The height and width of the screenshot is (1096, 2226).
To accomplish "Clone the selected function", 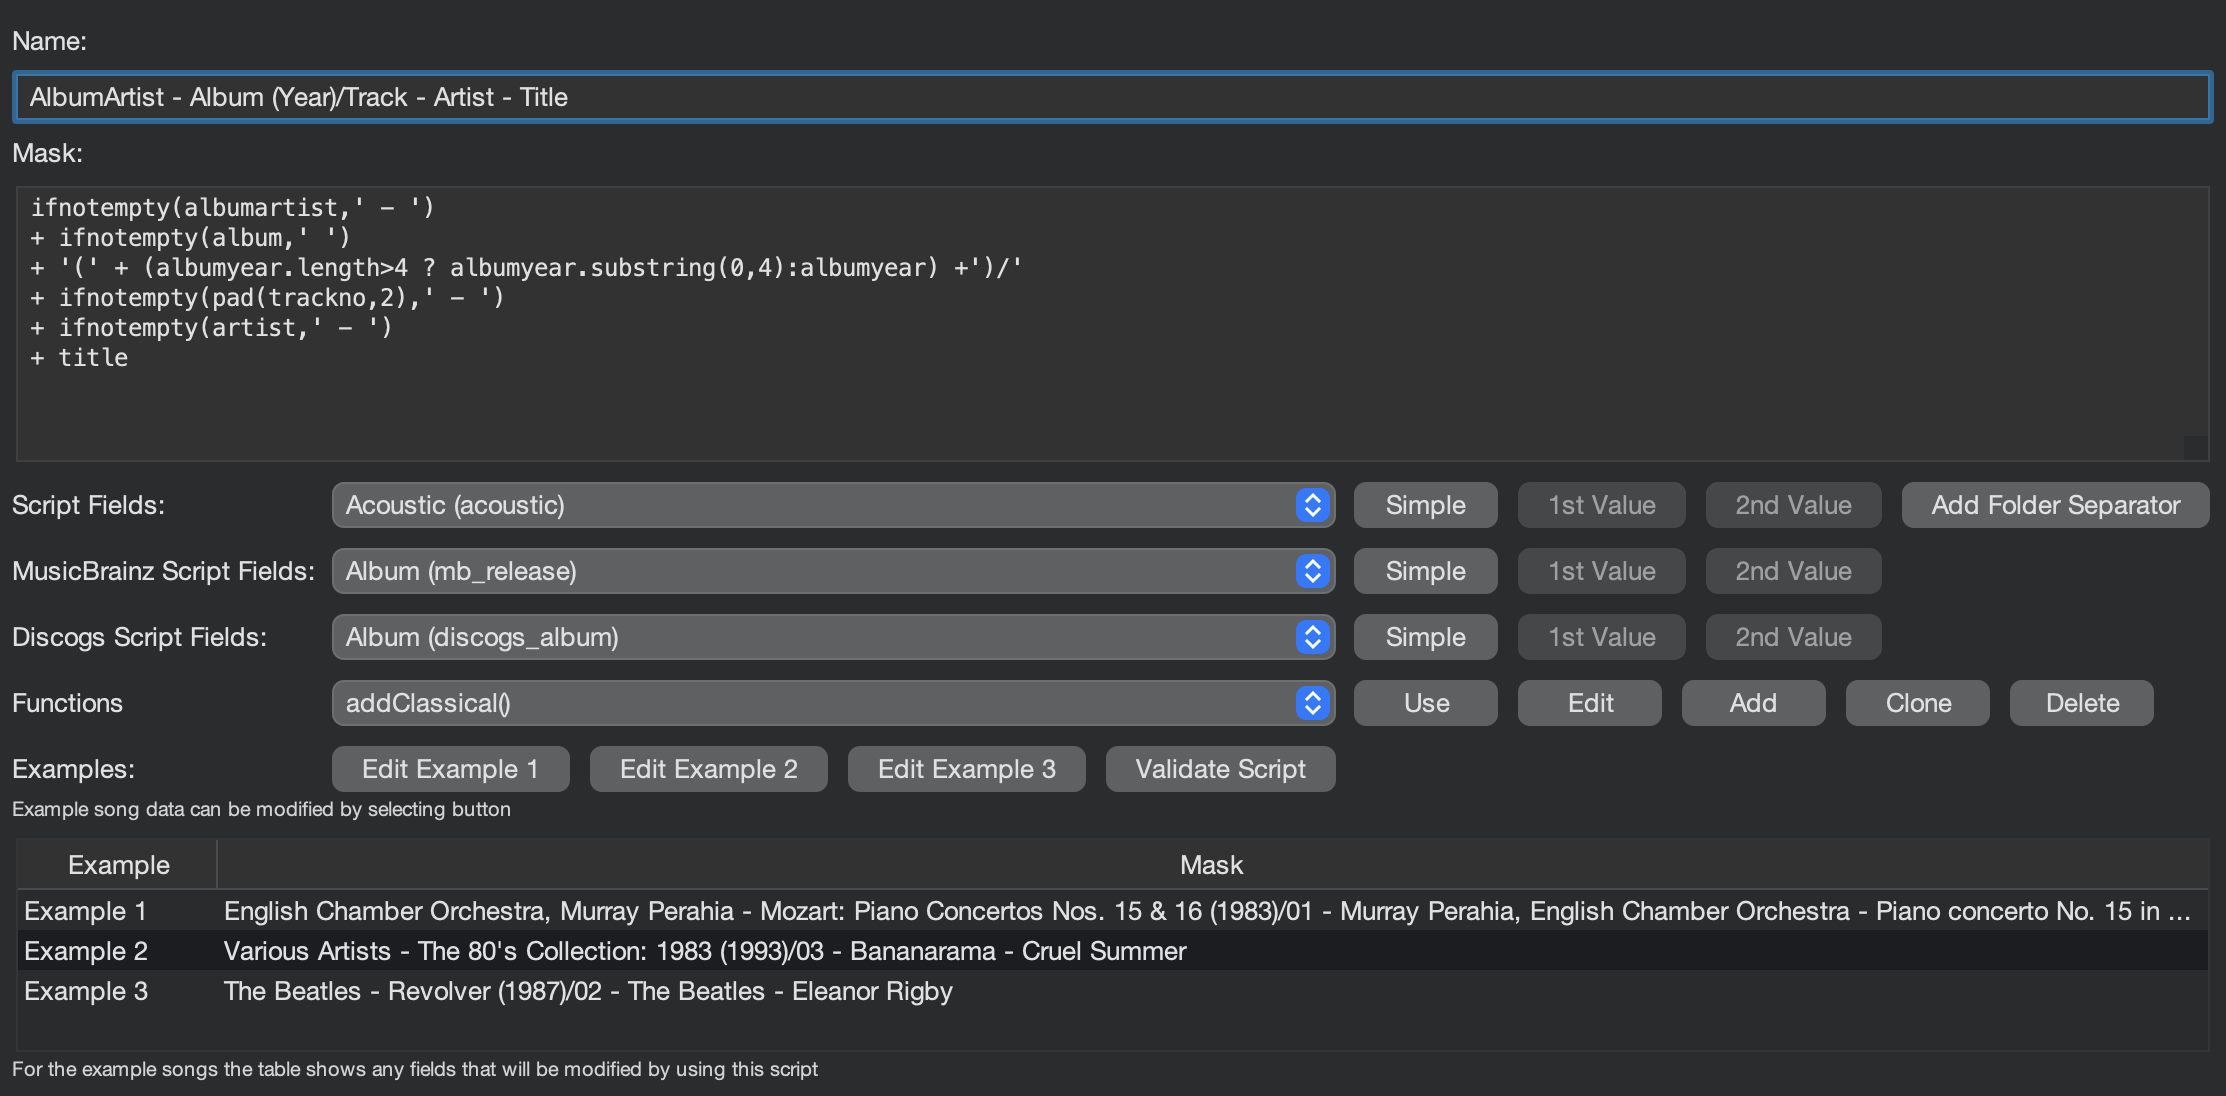I will [x=1917, y=703].
